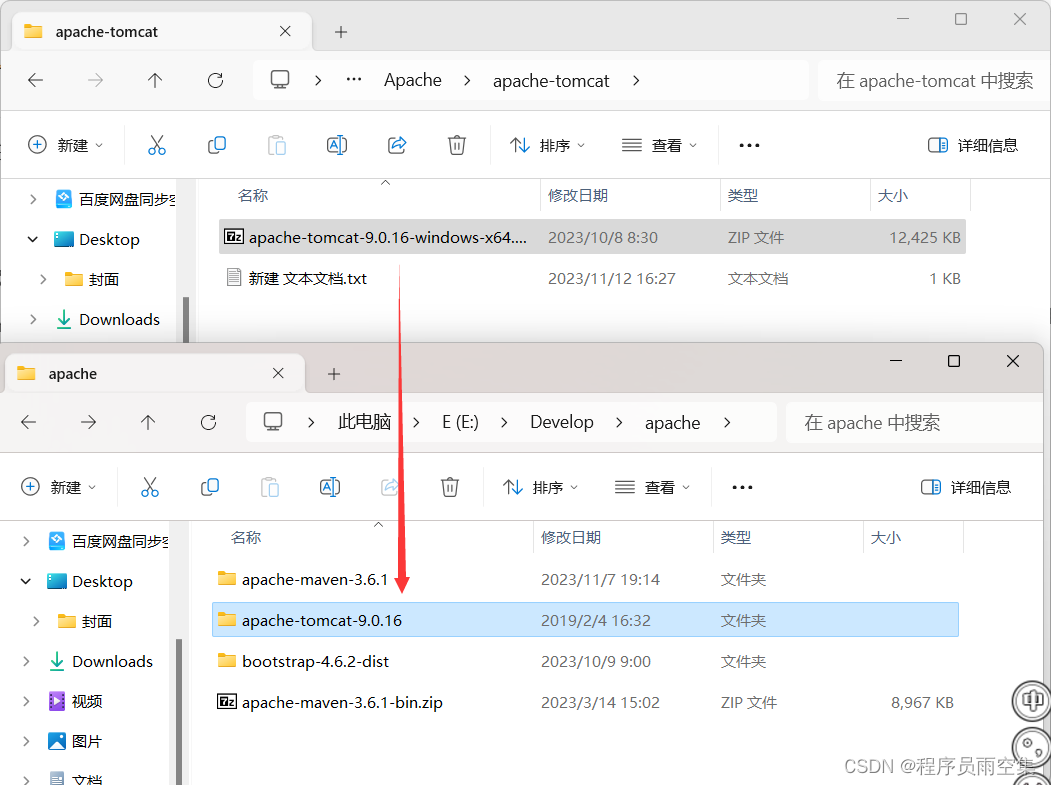This screenshot has height=785, width=1051.
Task: Select 新建 文本文档.txt file
Action: coord(592,278)
